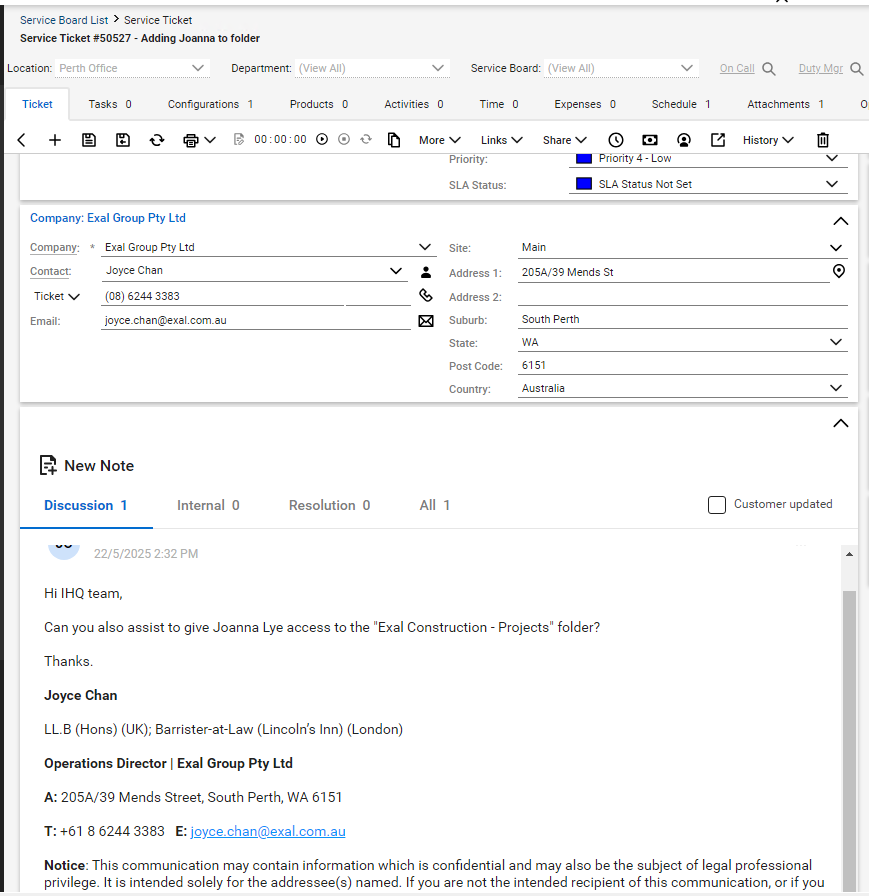Image resolution: width=869 pixels, height=896 pixels.
Task: Open the More dropdown menu
Action: coord(439,140)
